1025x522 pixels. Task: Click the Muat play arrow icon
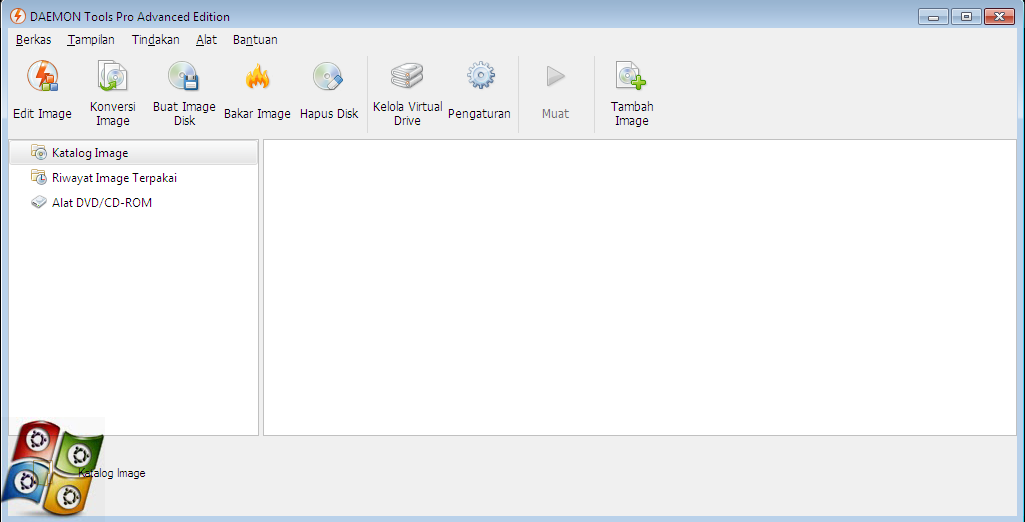point(555,76)
